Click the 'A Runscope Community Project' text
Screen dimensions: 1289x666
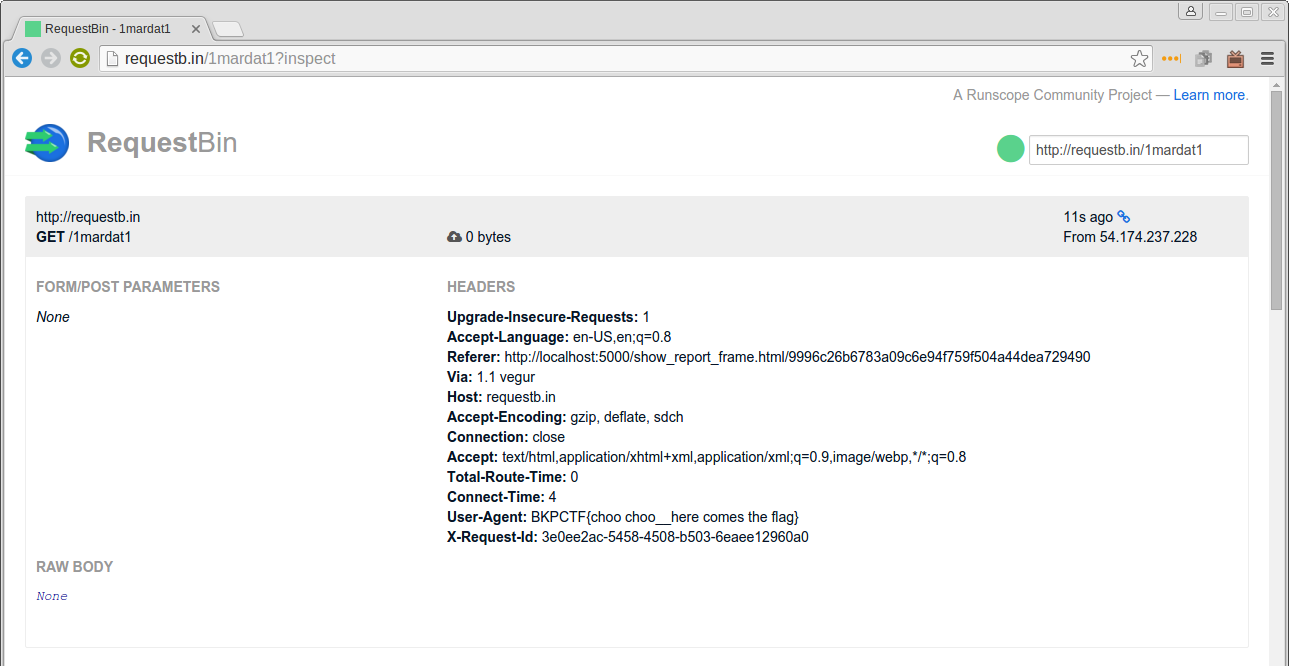(1052, 95)
